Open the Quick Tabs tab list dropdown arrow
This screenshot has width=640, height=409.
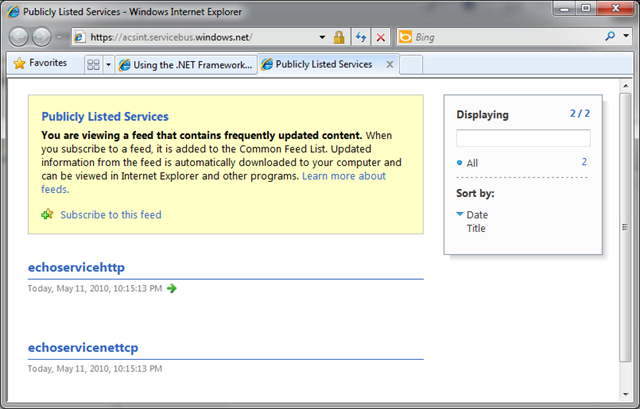[107, 64]
